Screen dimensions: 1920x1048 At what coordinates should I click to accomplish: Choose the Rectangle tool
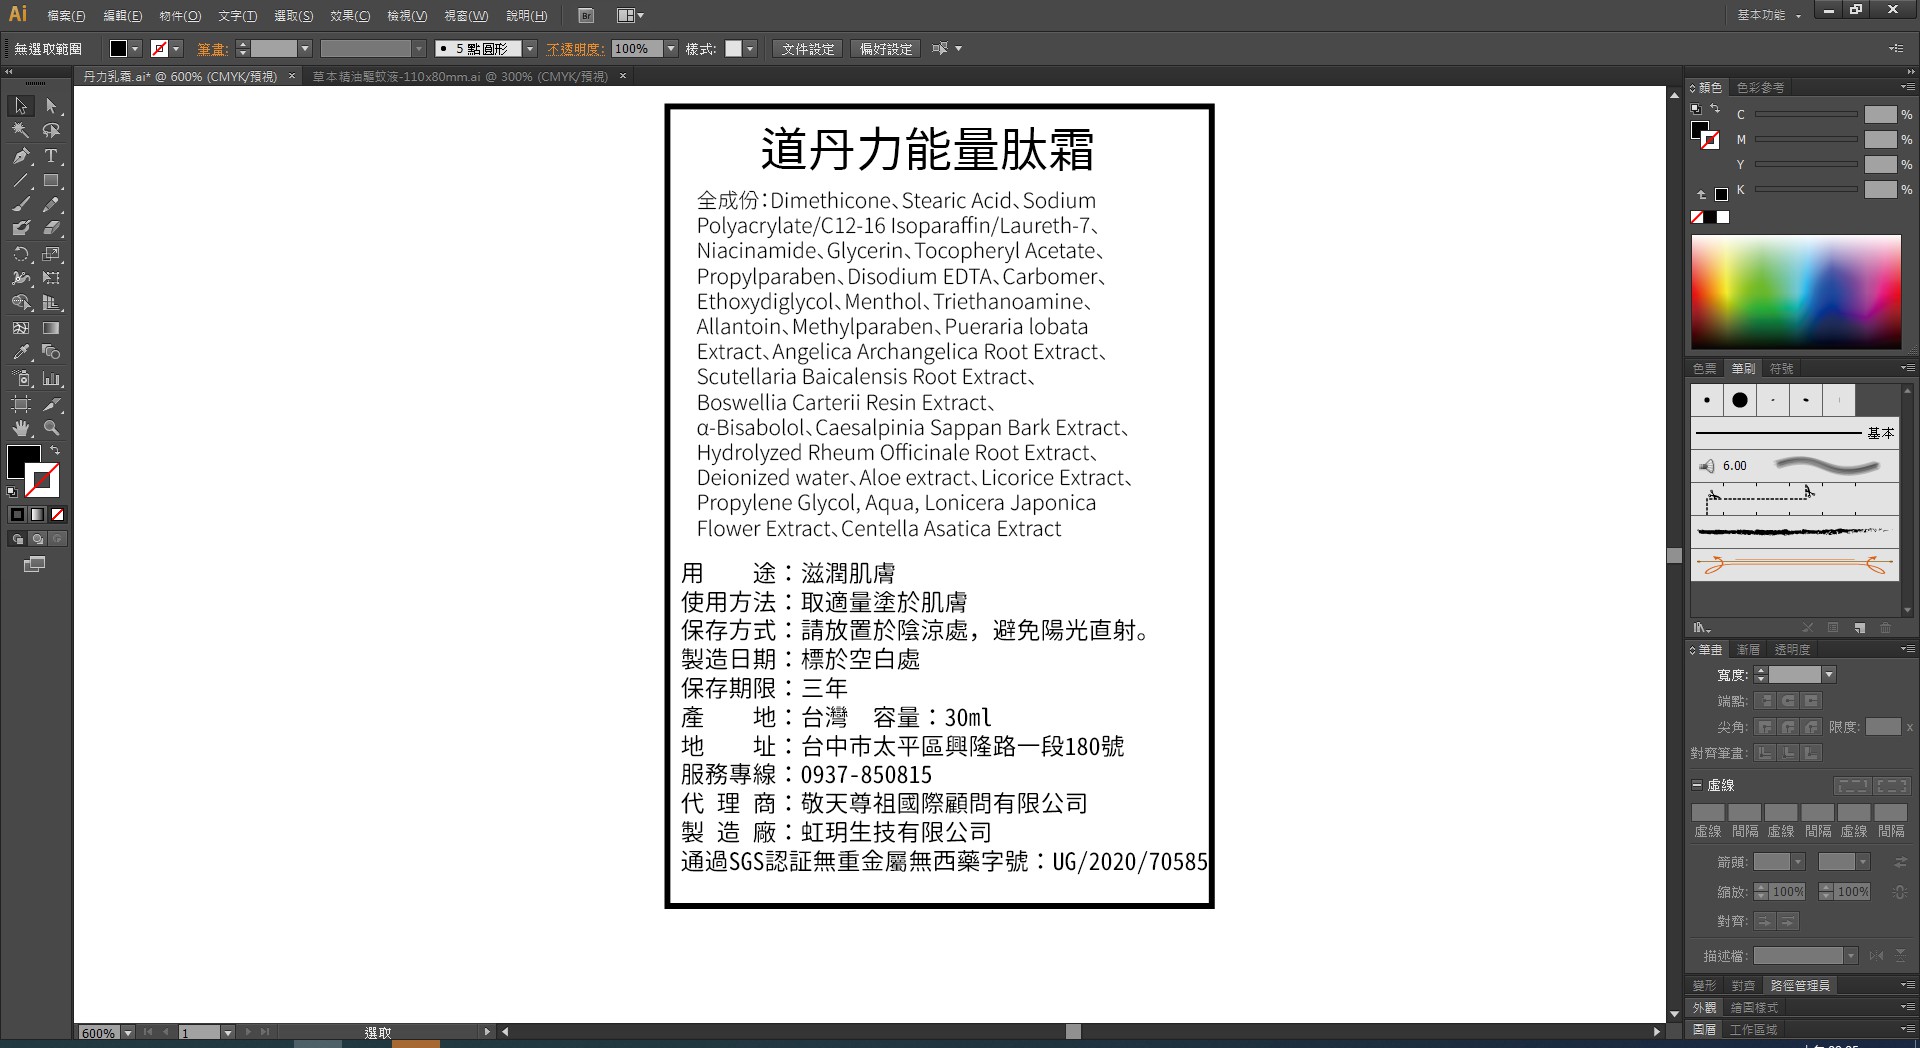coord(51,181)
